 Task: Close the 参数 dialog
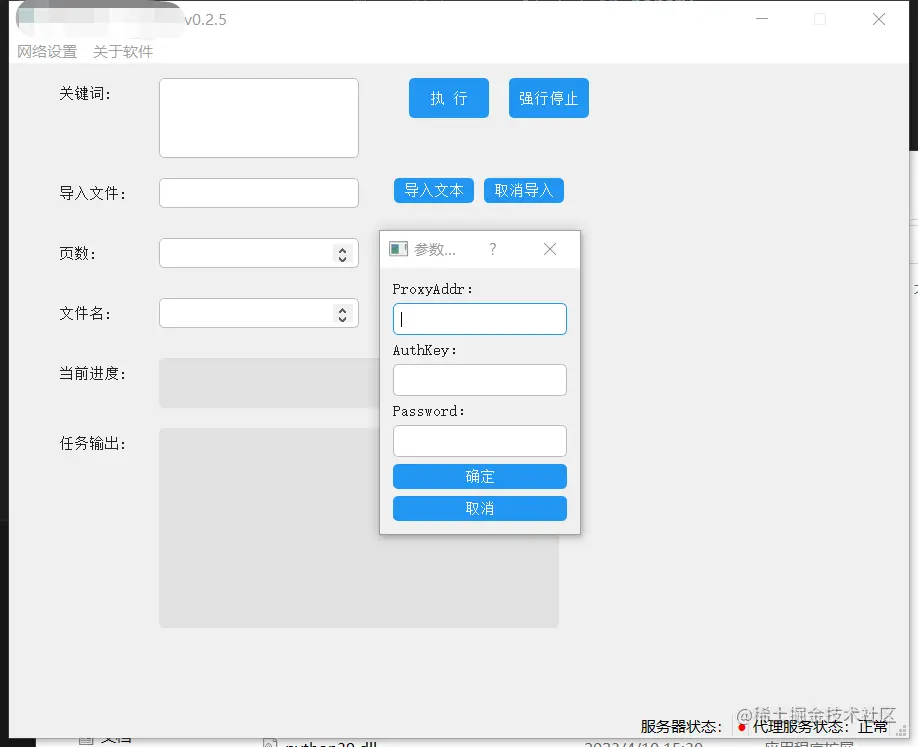(550, 249)
